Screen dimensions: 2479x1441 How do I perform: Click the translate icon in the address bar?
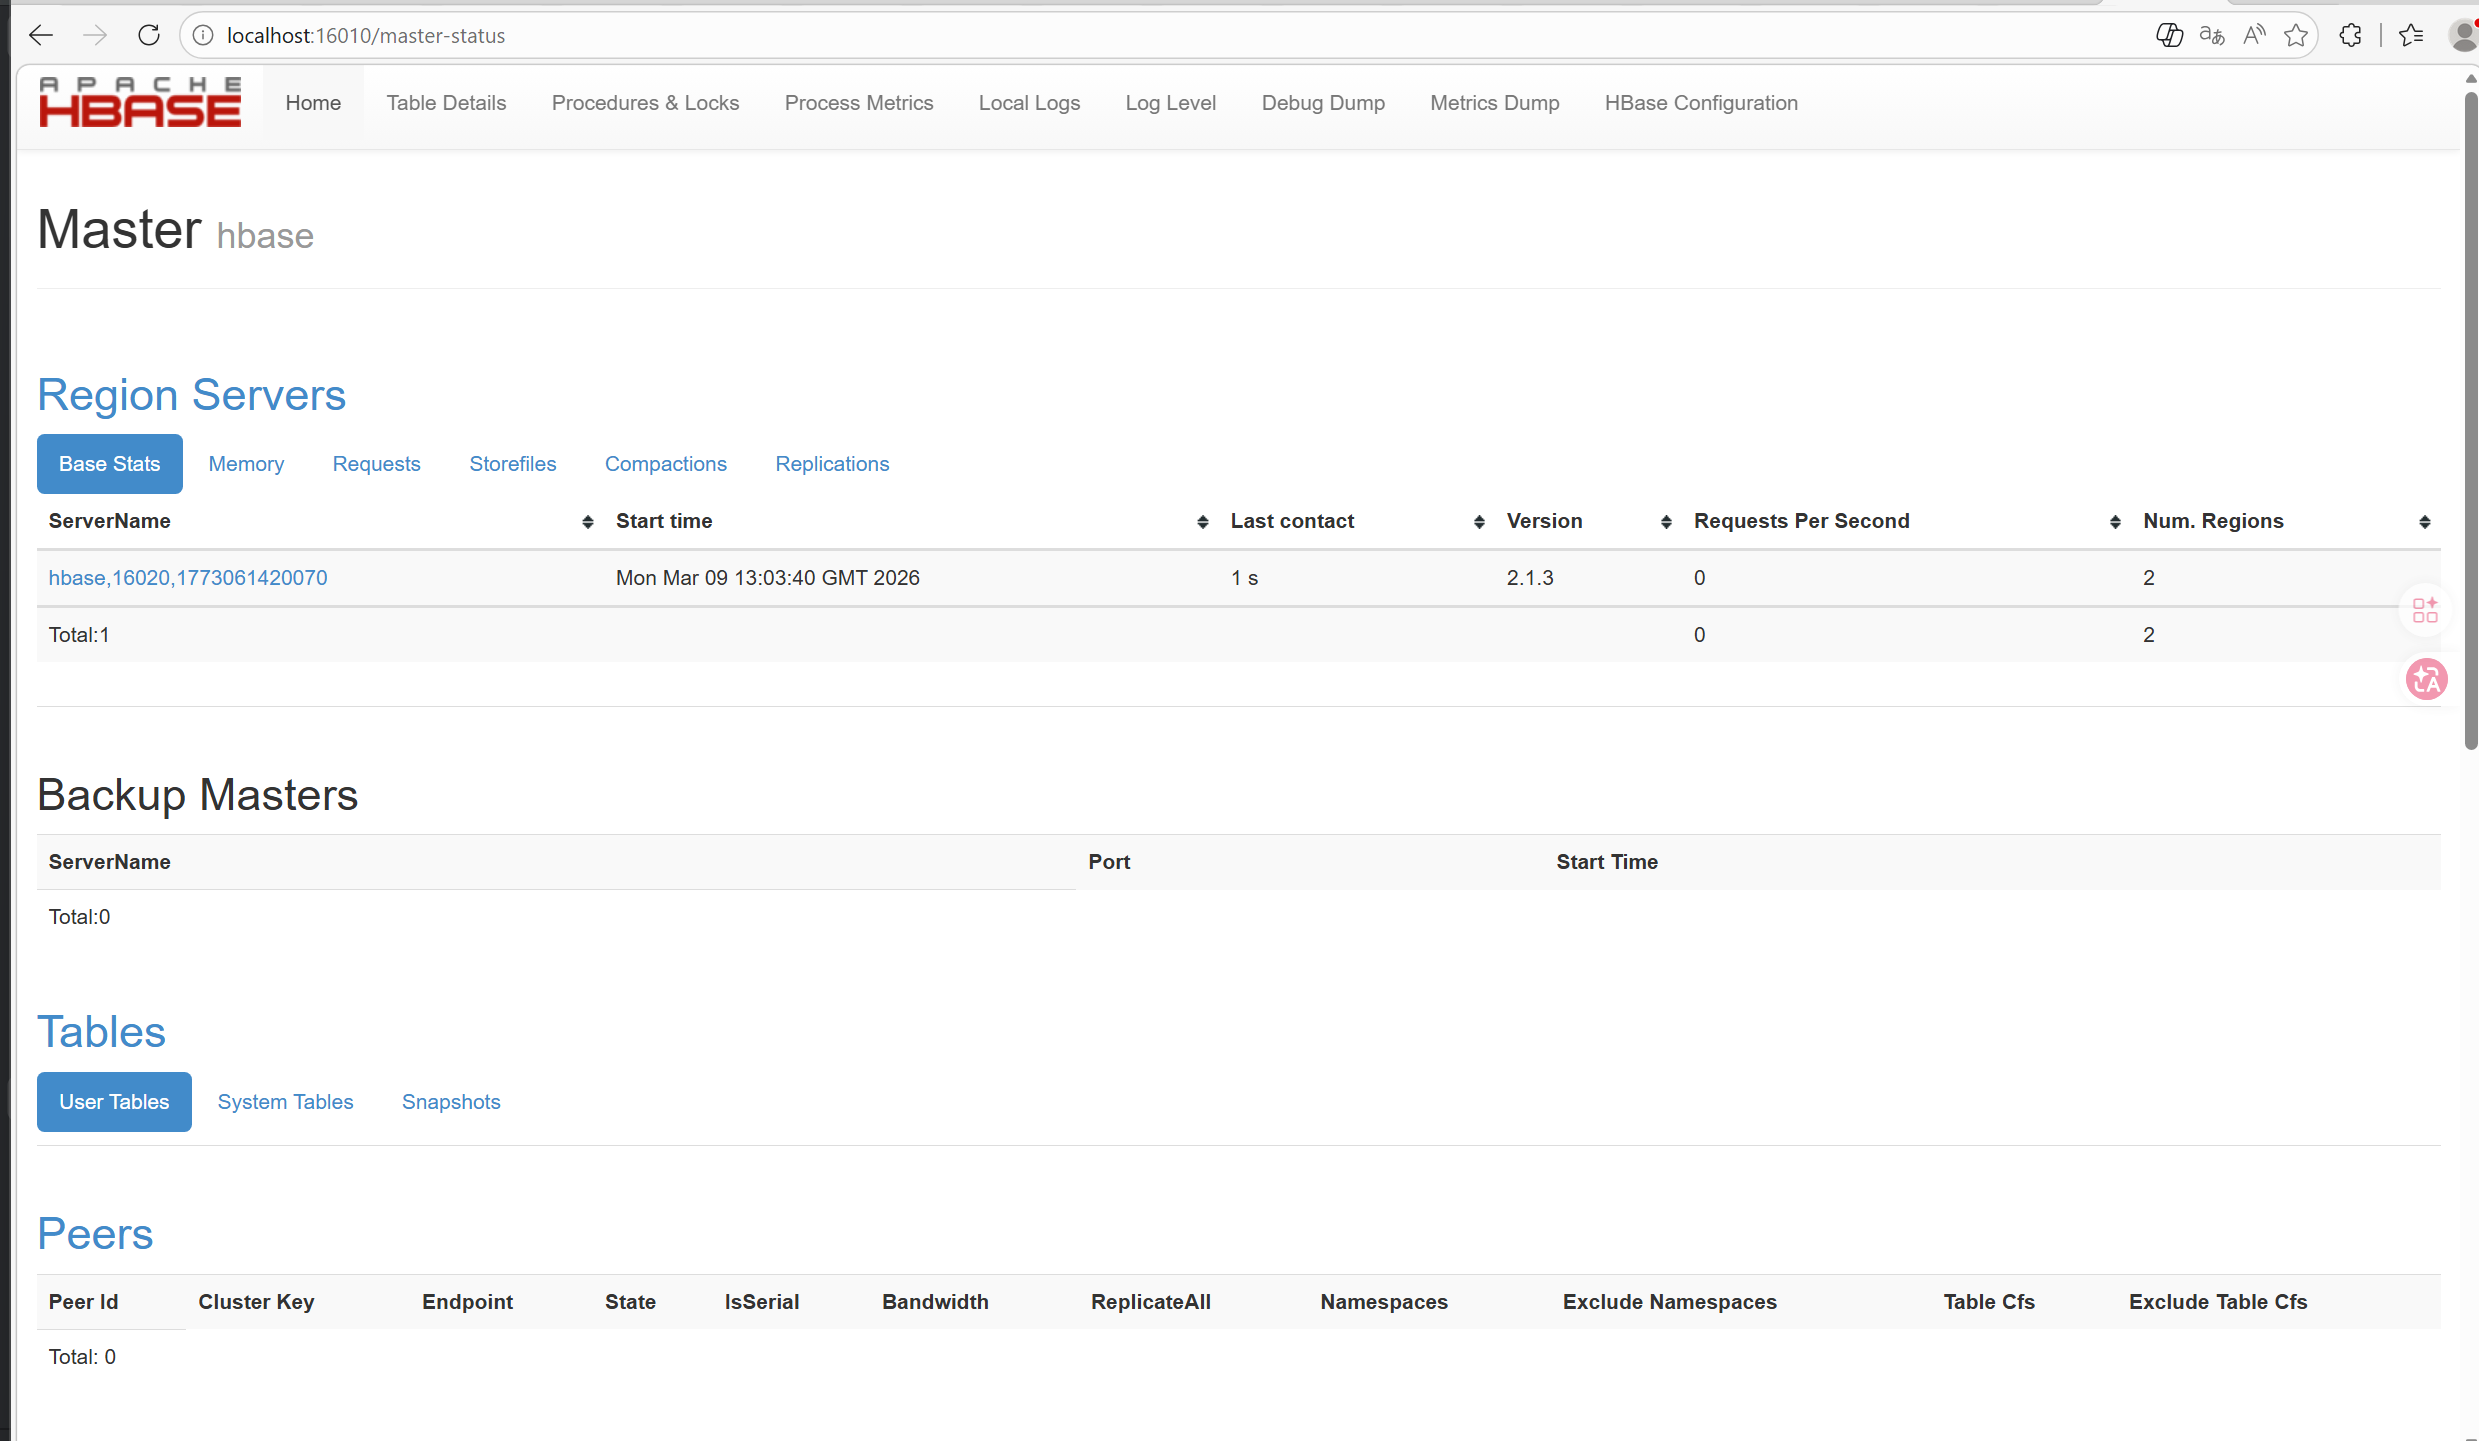(2212, 35)
